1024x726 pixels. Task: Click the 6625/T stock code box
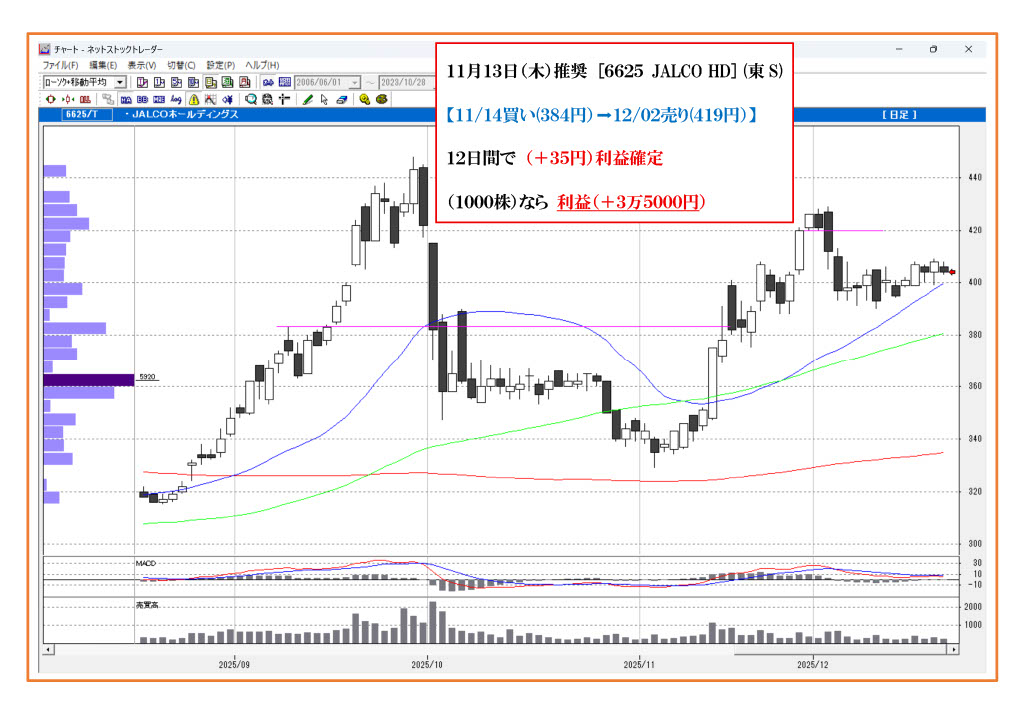click(82, 115)
